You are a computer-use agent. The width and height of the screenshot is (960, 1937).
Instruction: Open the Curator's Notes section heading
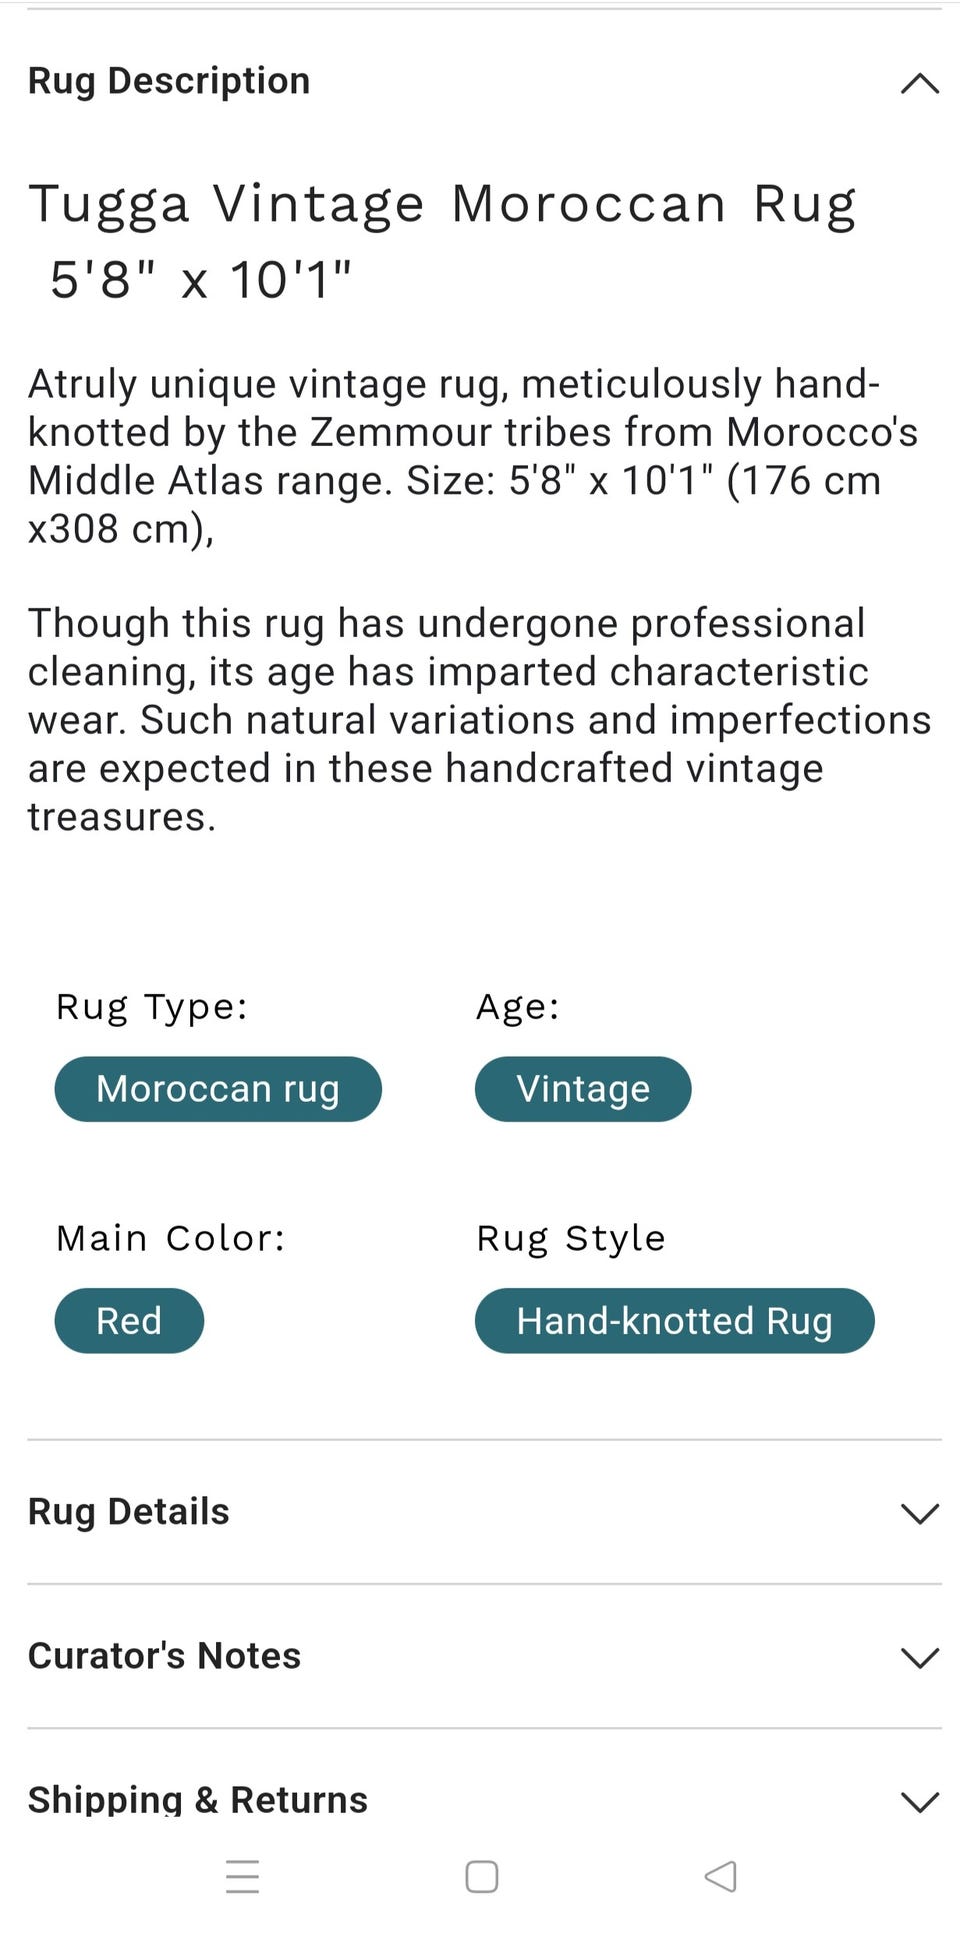pos(165,1656)
